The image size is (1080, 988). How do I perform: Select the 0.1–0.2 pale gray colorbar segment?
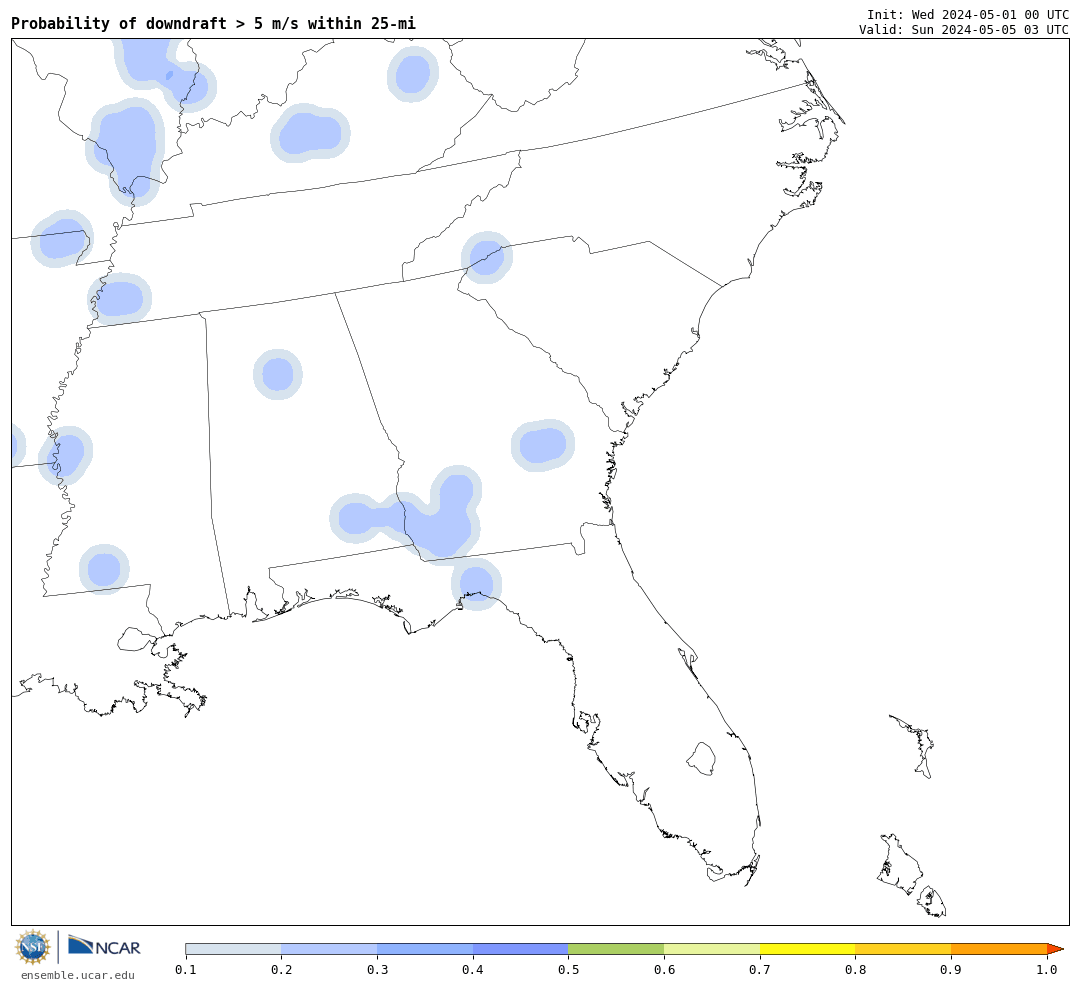pos(233,949)
